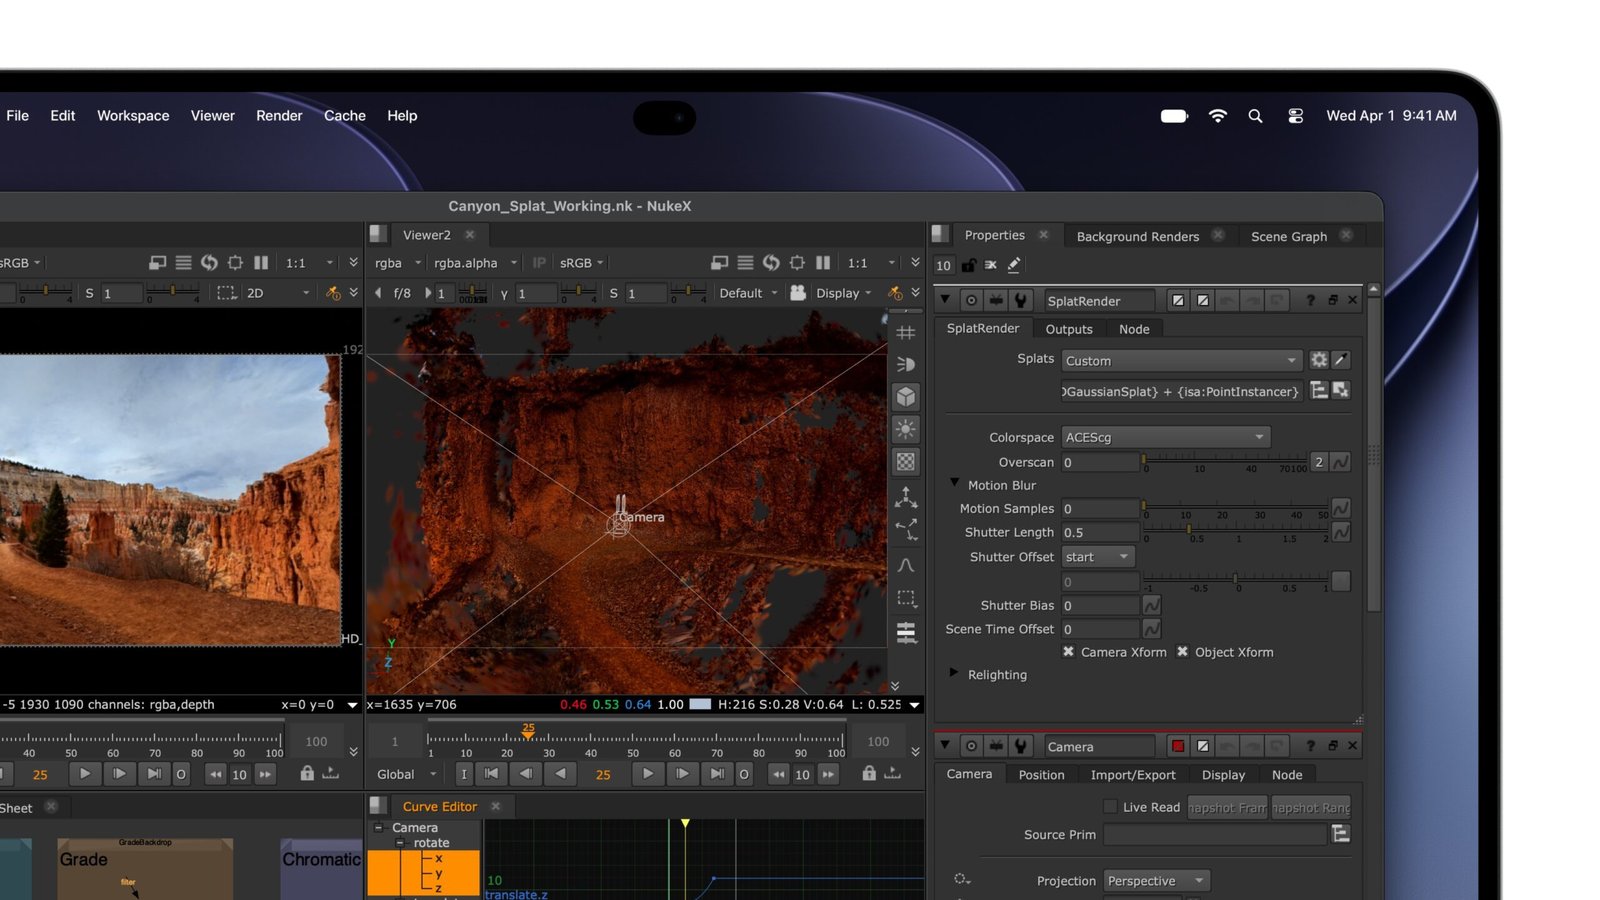Open the Splats Custom dropdown
The height and width of the screenshot is (900, 1600).
tap(1181, 360)
